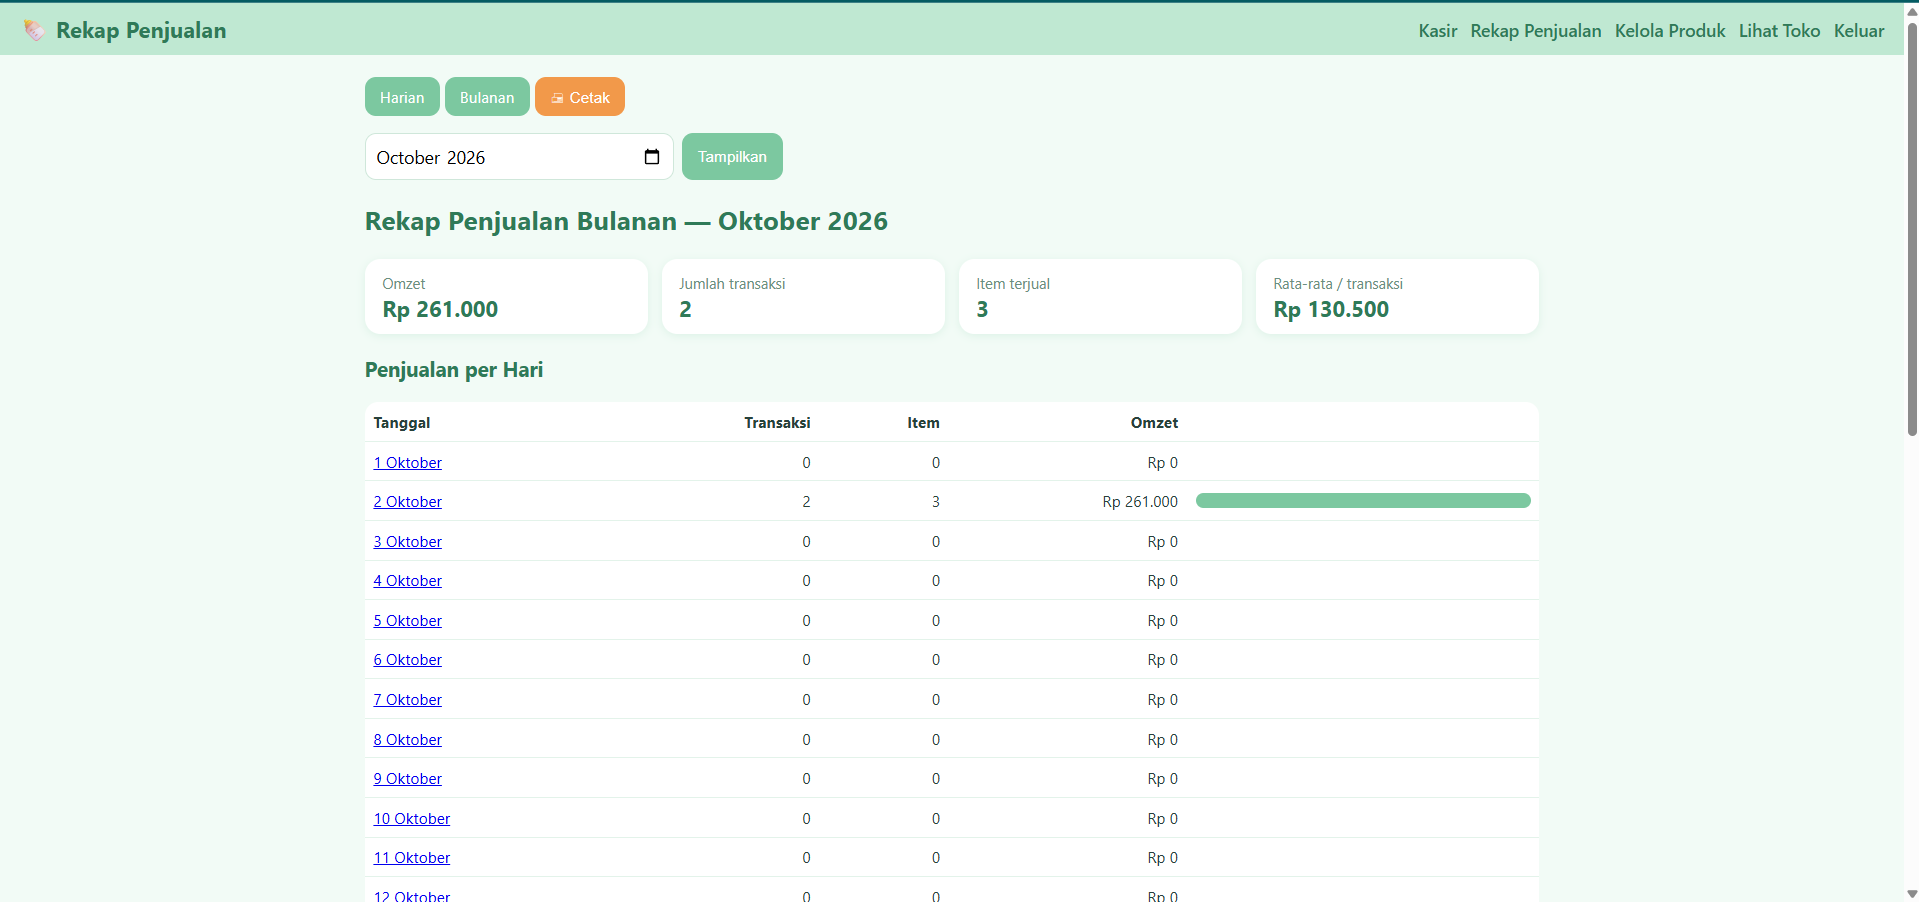
Task: Switch to the Bulanan report
Action: (487, 97)
